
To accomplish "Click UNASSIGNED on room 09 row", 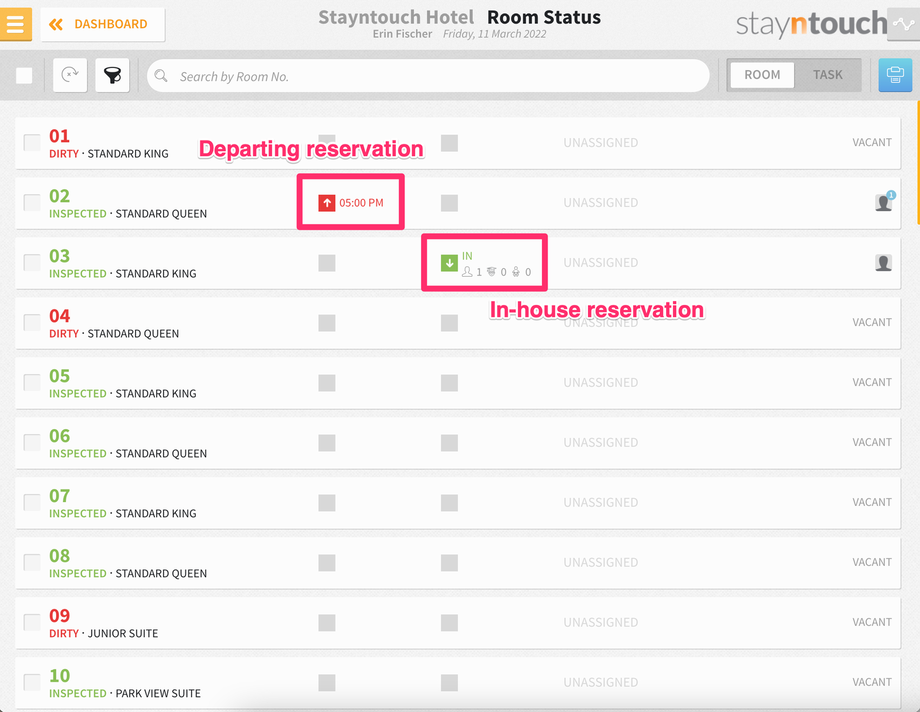I will (x=601, y=622).
